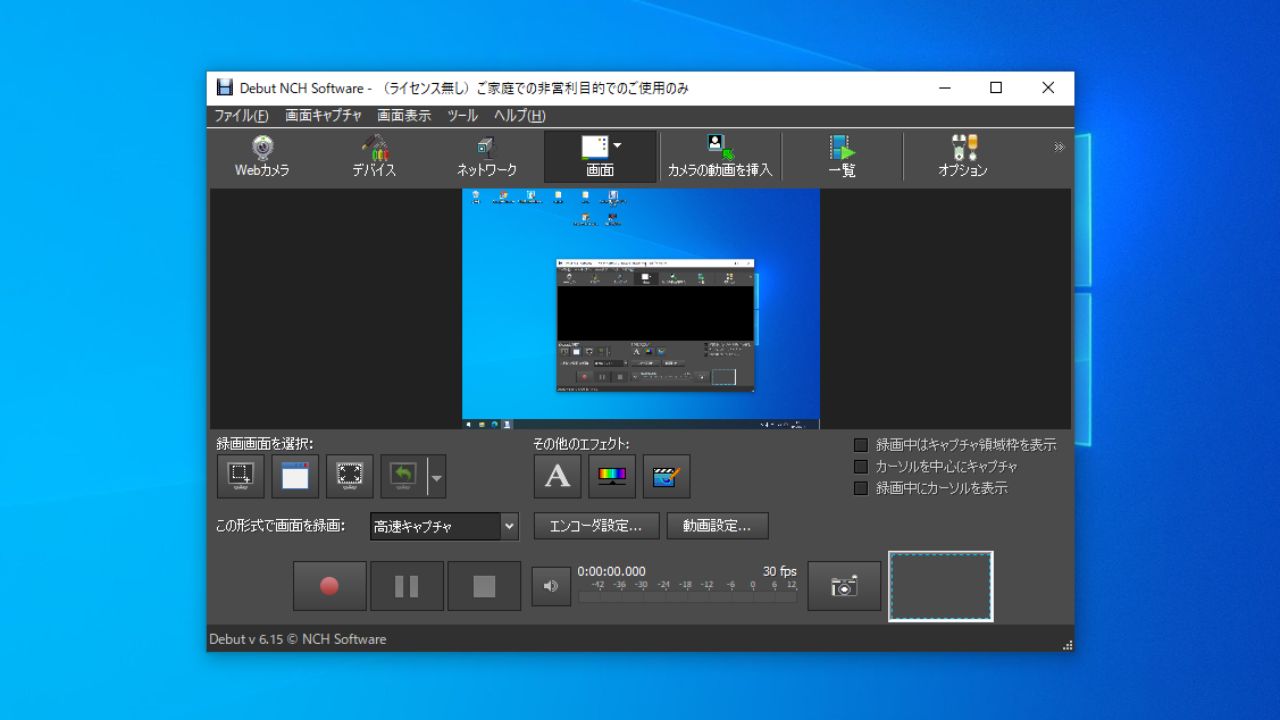Screen dimensions: 1280x720
Task: Enable 録画中にカーソルを表示 checkbox
Action: 861,489
